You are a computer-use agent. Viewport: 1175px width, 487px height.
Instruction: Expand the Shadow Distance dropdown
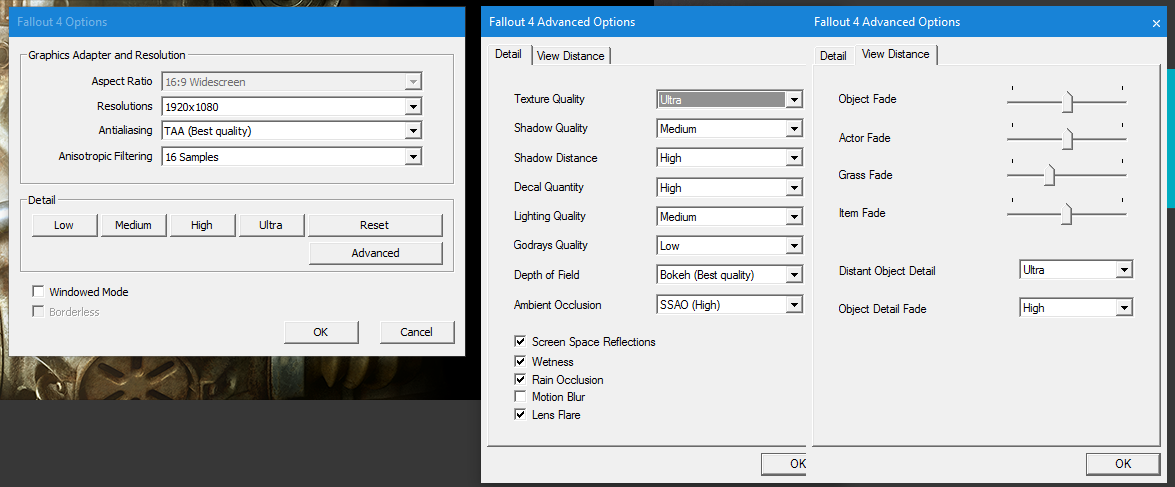729,158
